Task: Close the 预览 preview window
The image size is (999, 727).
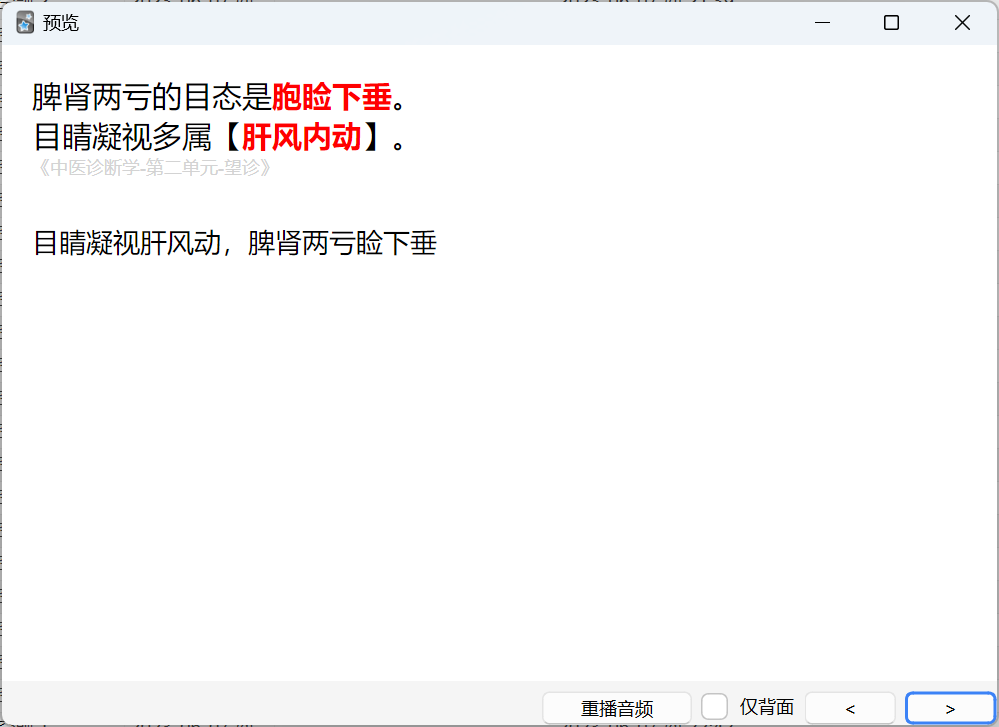Action: pos(962,23)
